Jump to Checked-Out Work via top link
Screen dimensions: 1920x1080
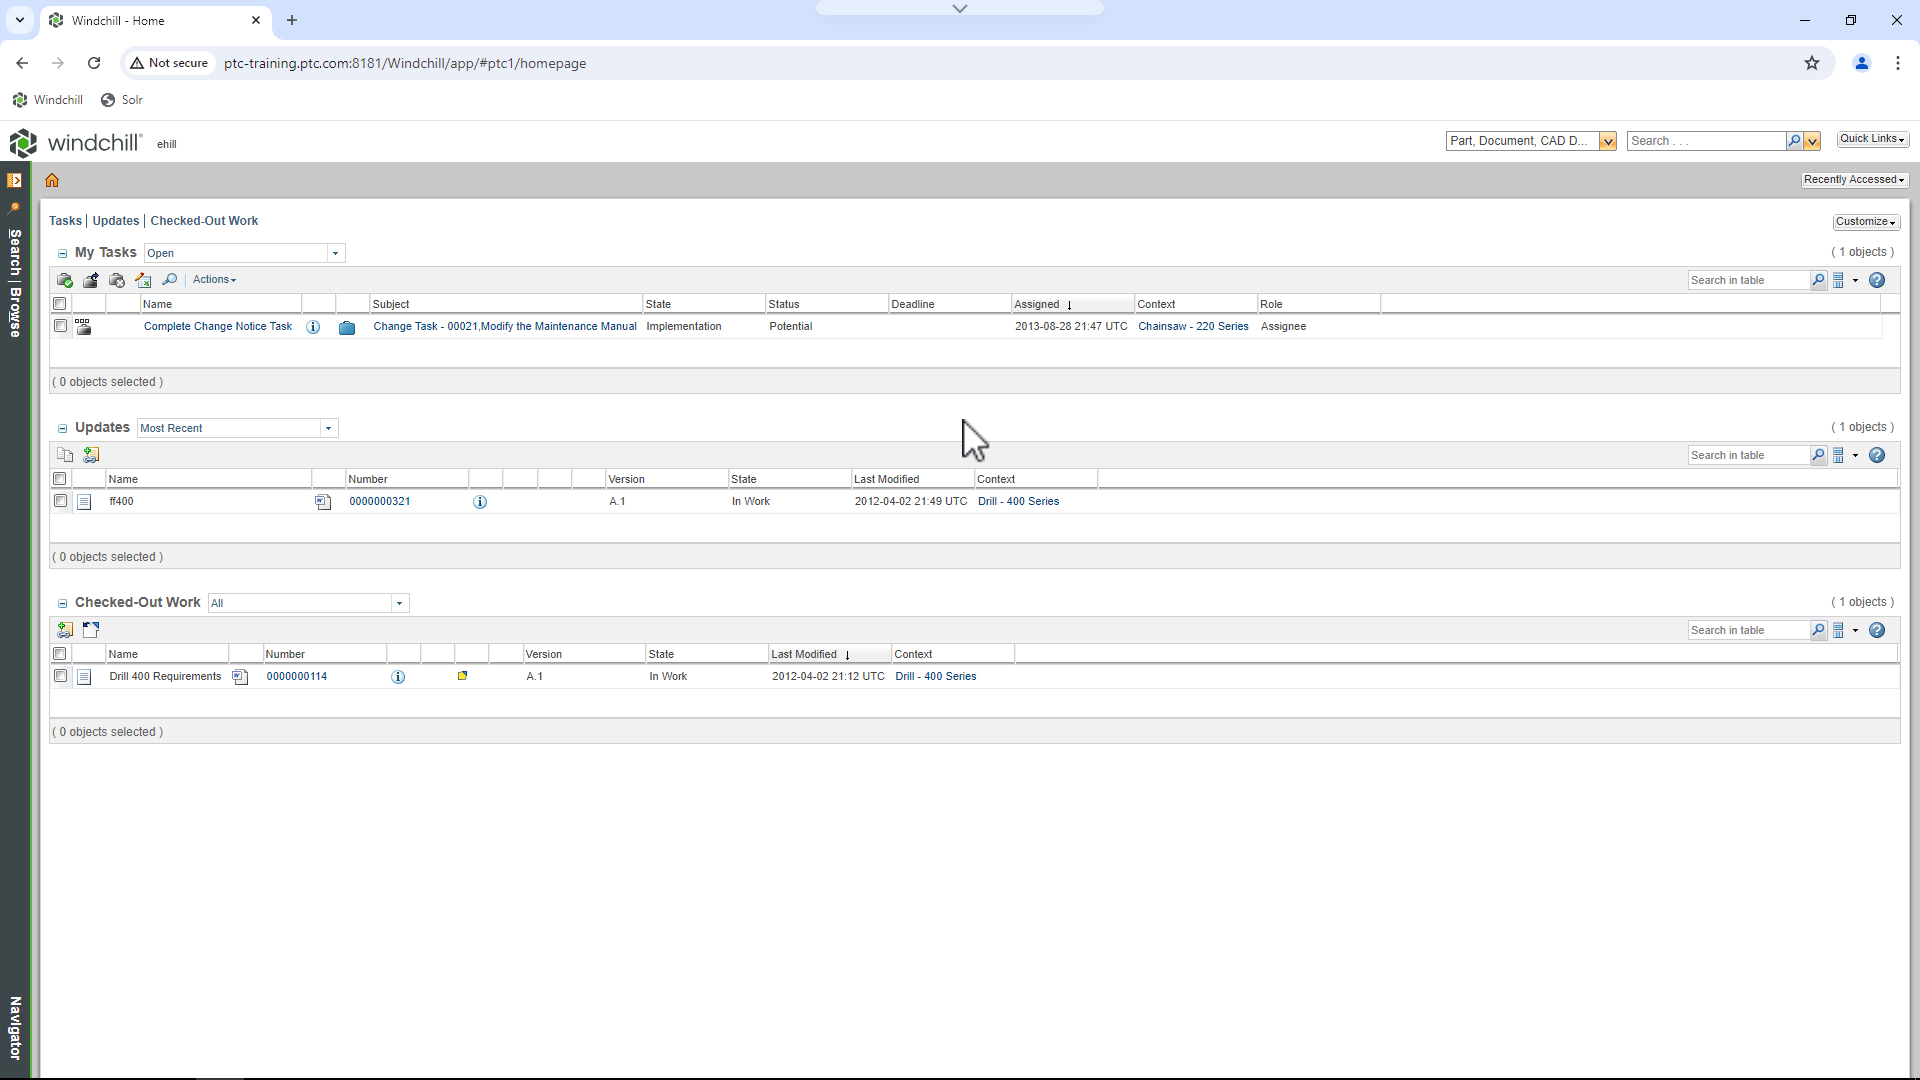(x=204, y=221)
